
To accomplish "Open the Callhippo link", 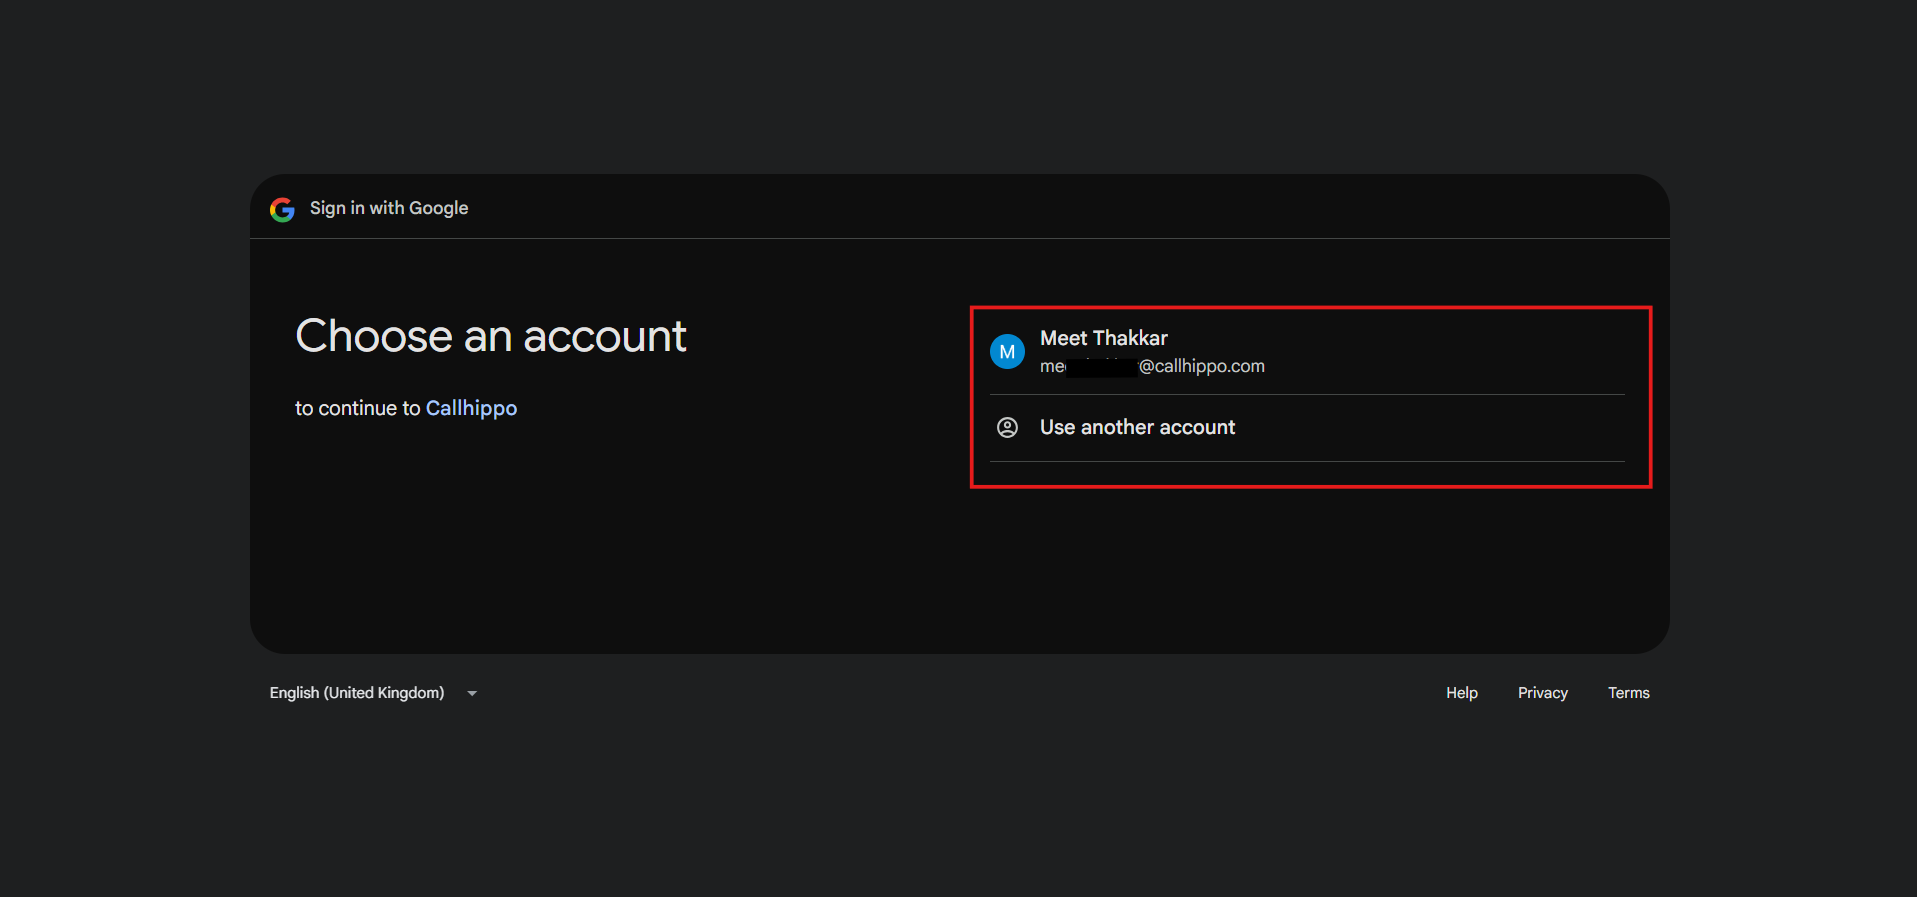I will [471, 408].
